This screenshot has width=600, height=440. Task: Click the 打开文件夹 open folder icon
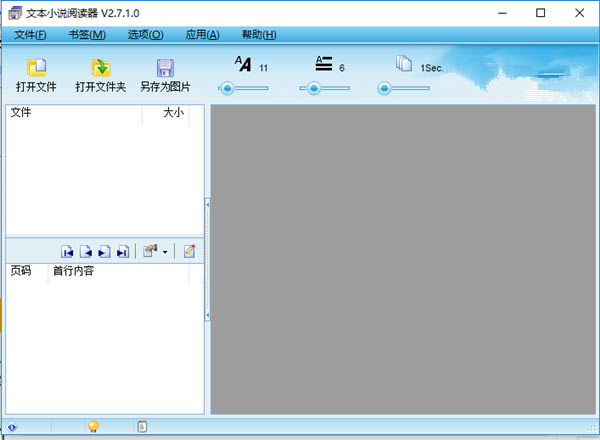click(101, 68)
